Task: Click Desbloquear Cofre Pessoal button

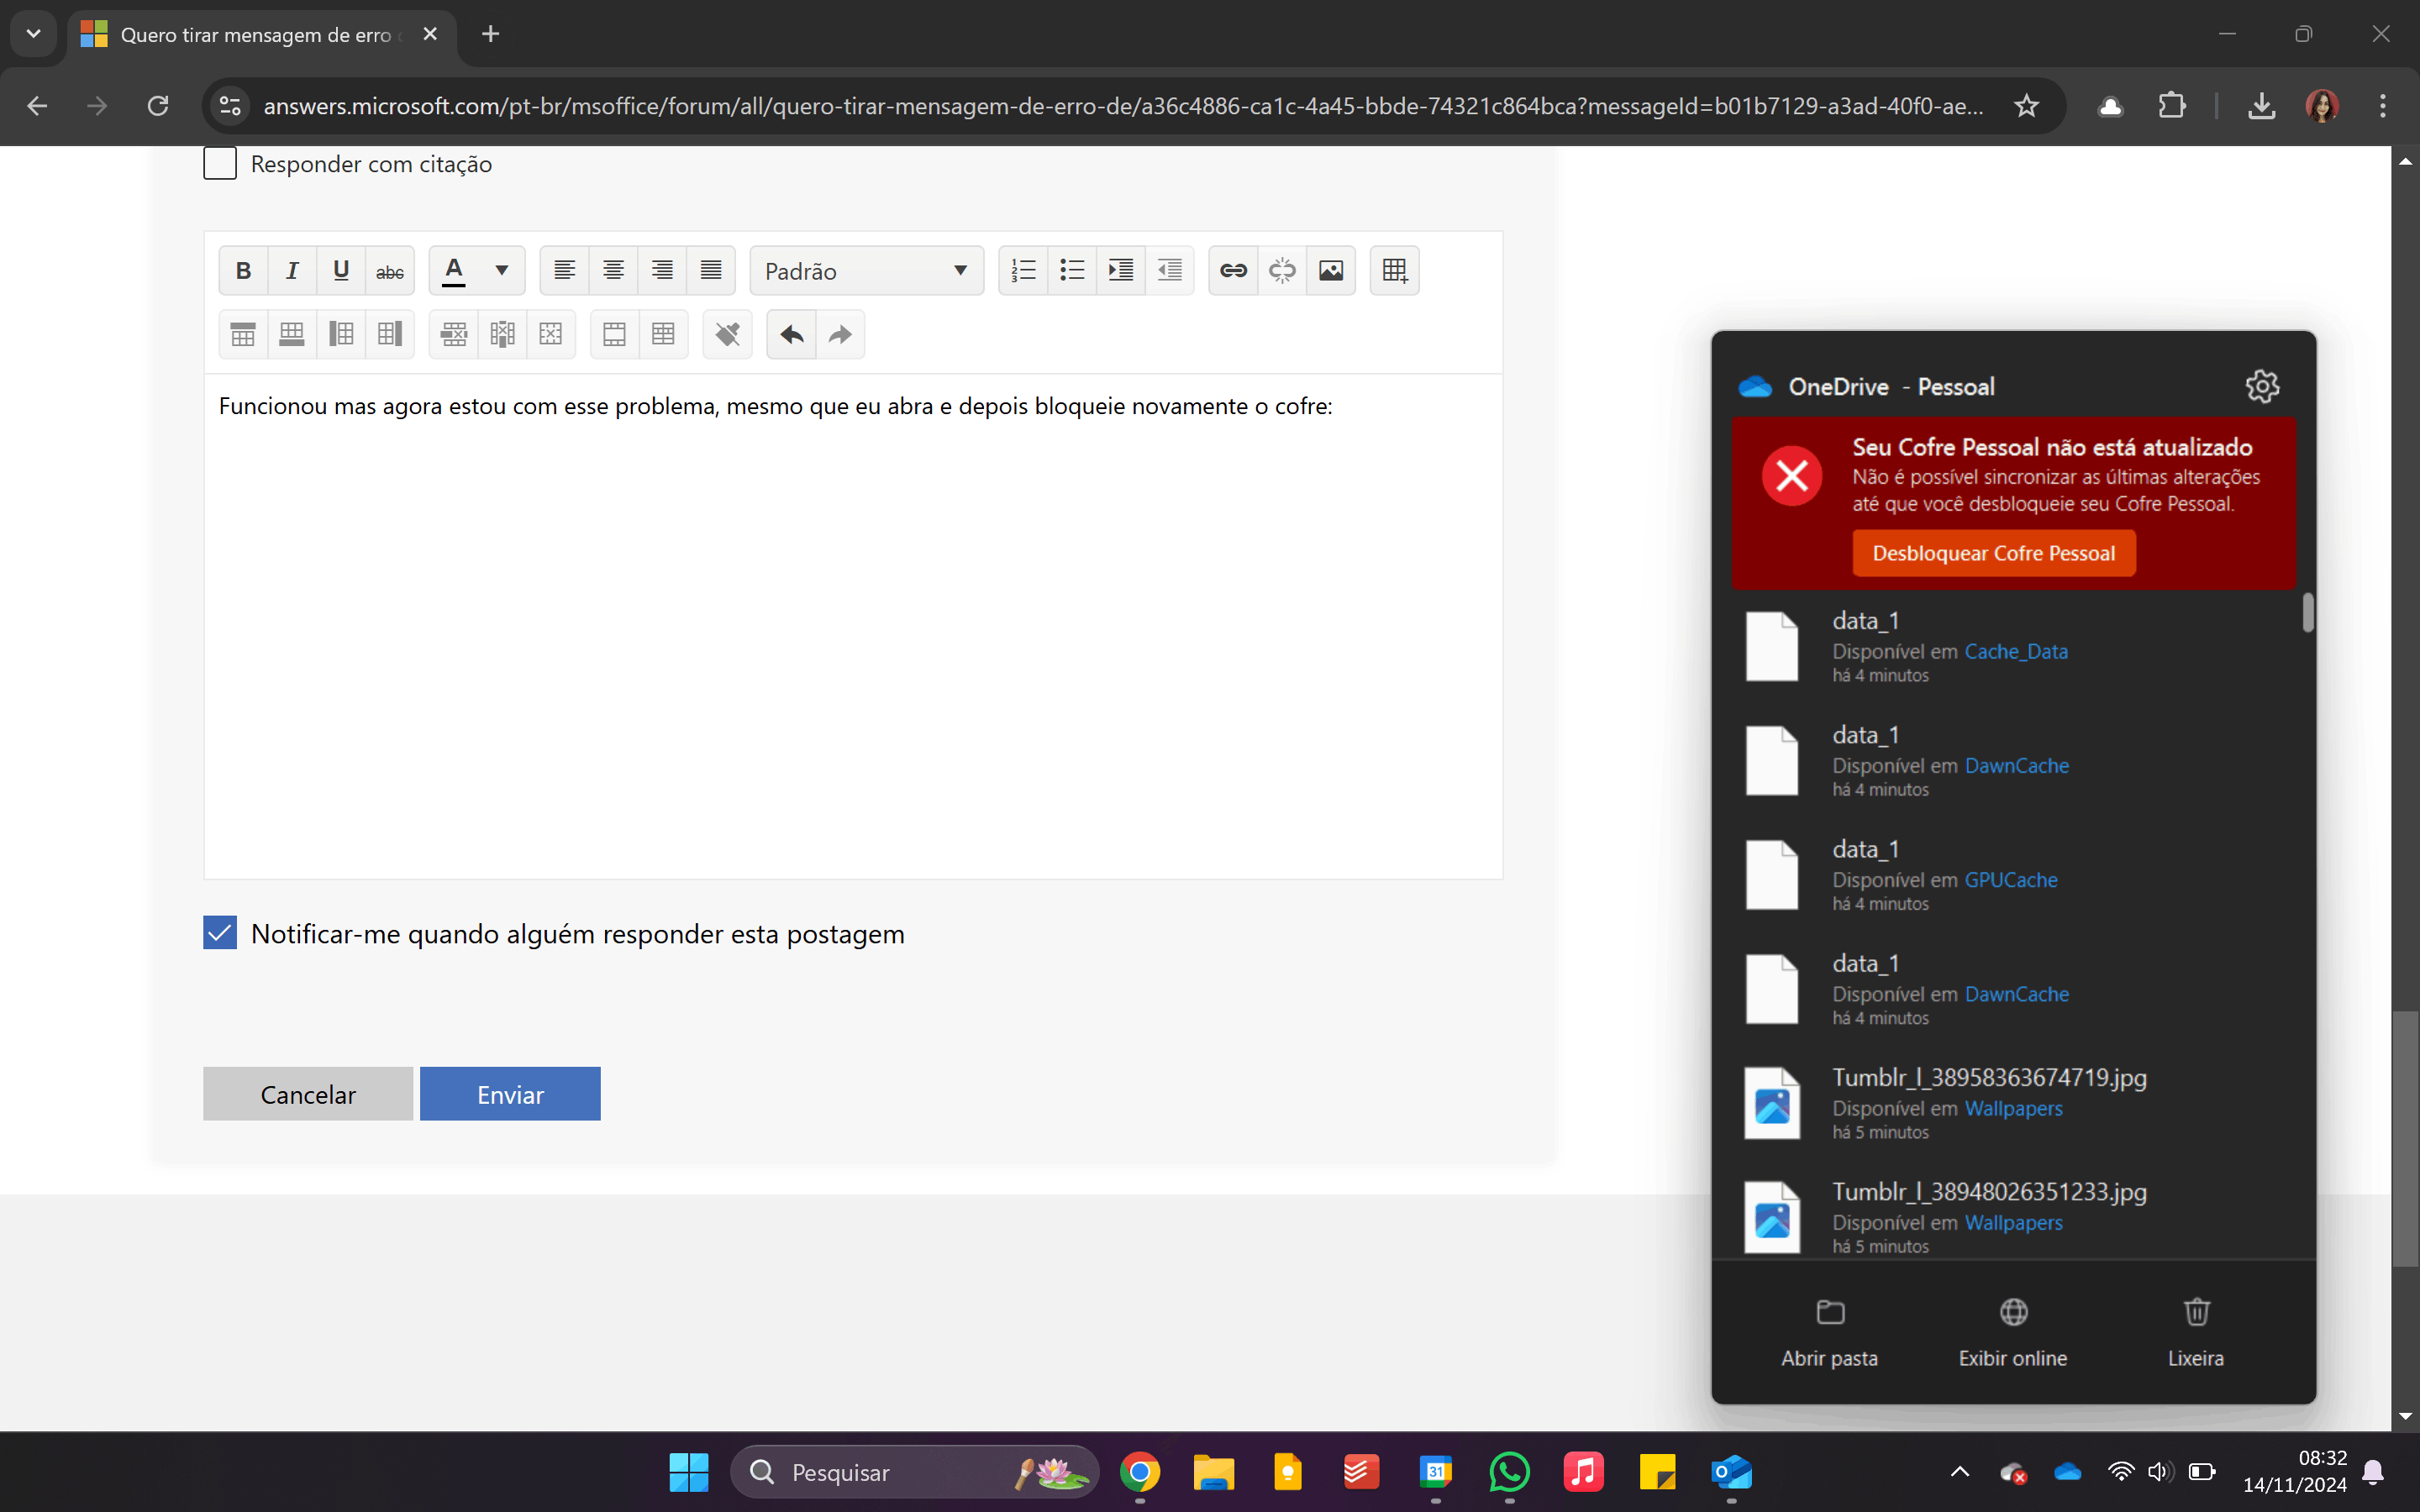Action: coord(1993,553)
